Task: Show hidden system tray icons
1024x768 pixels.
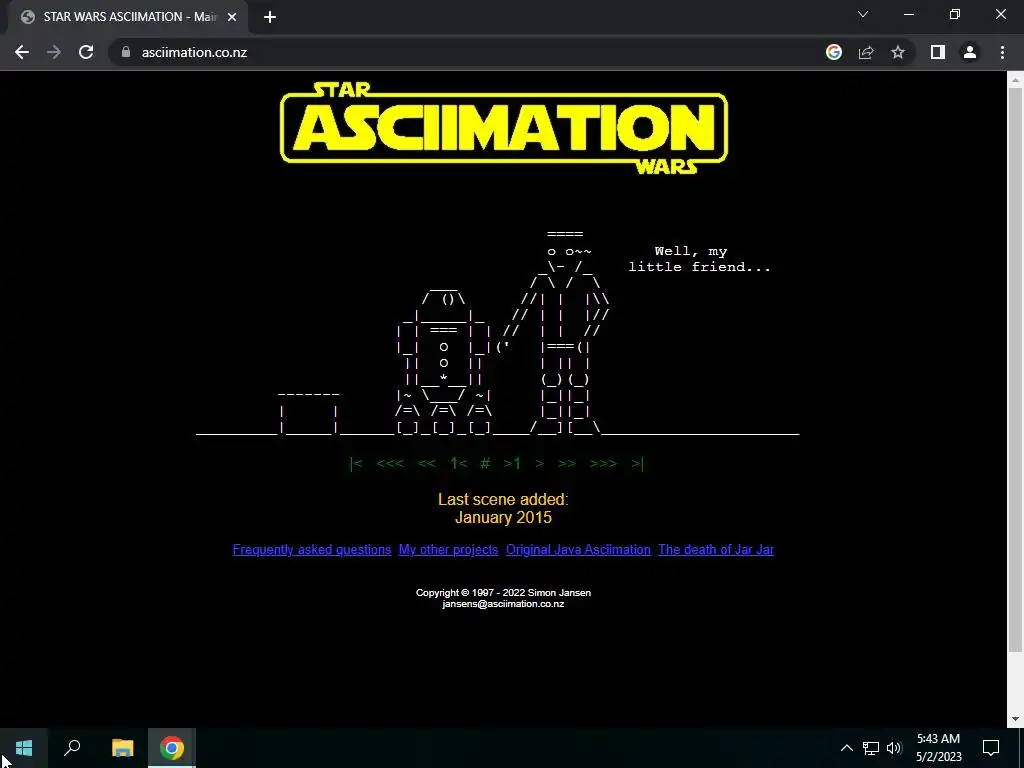Action: 846,748
